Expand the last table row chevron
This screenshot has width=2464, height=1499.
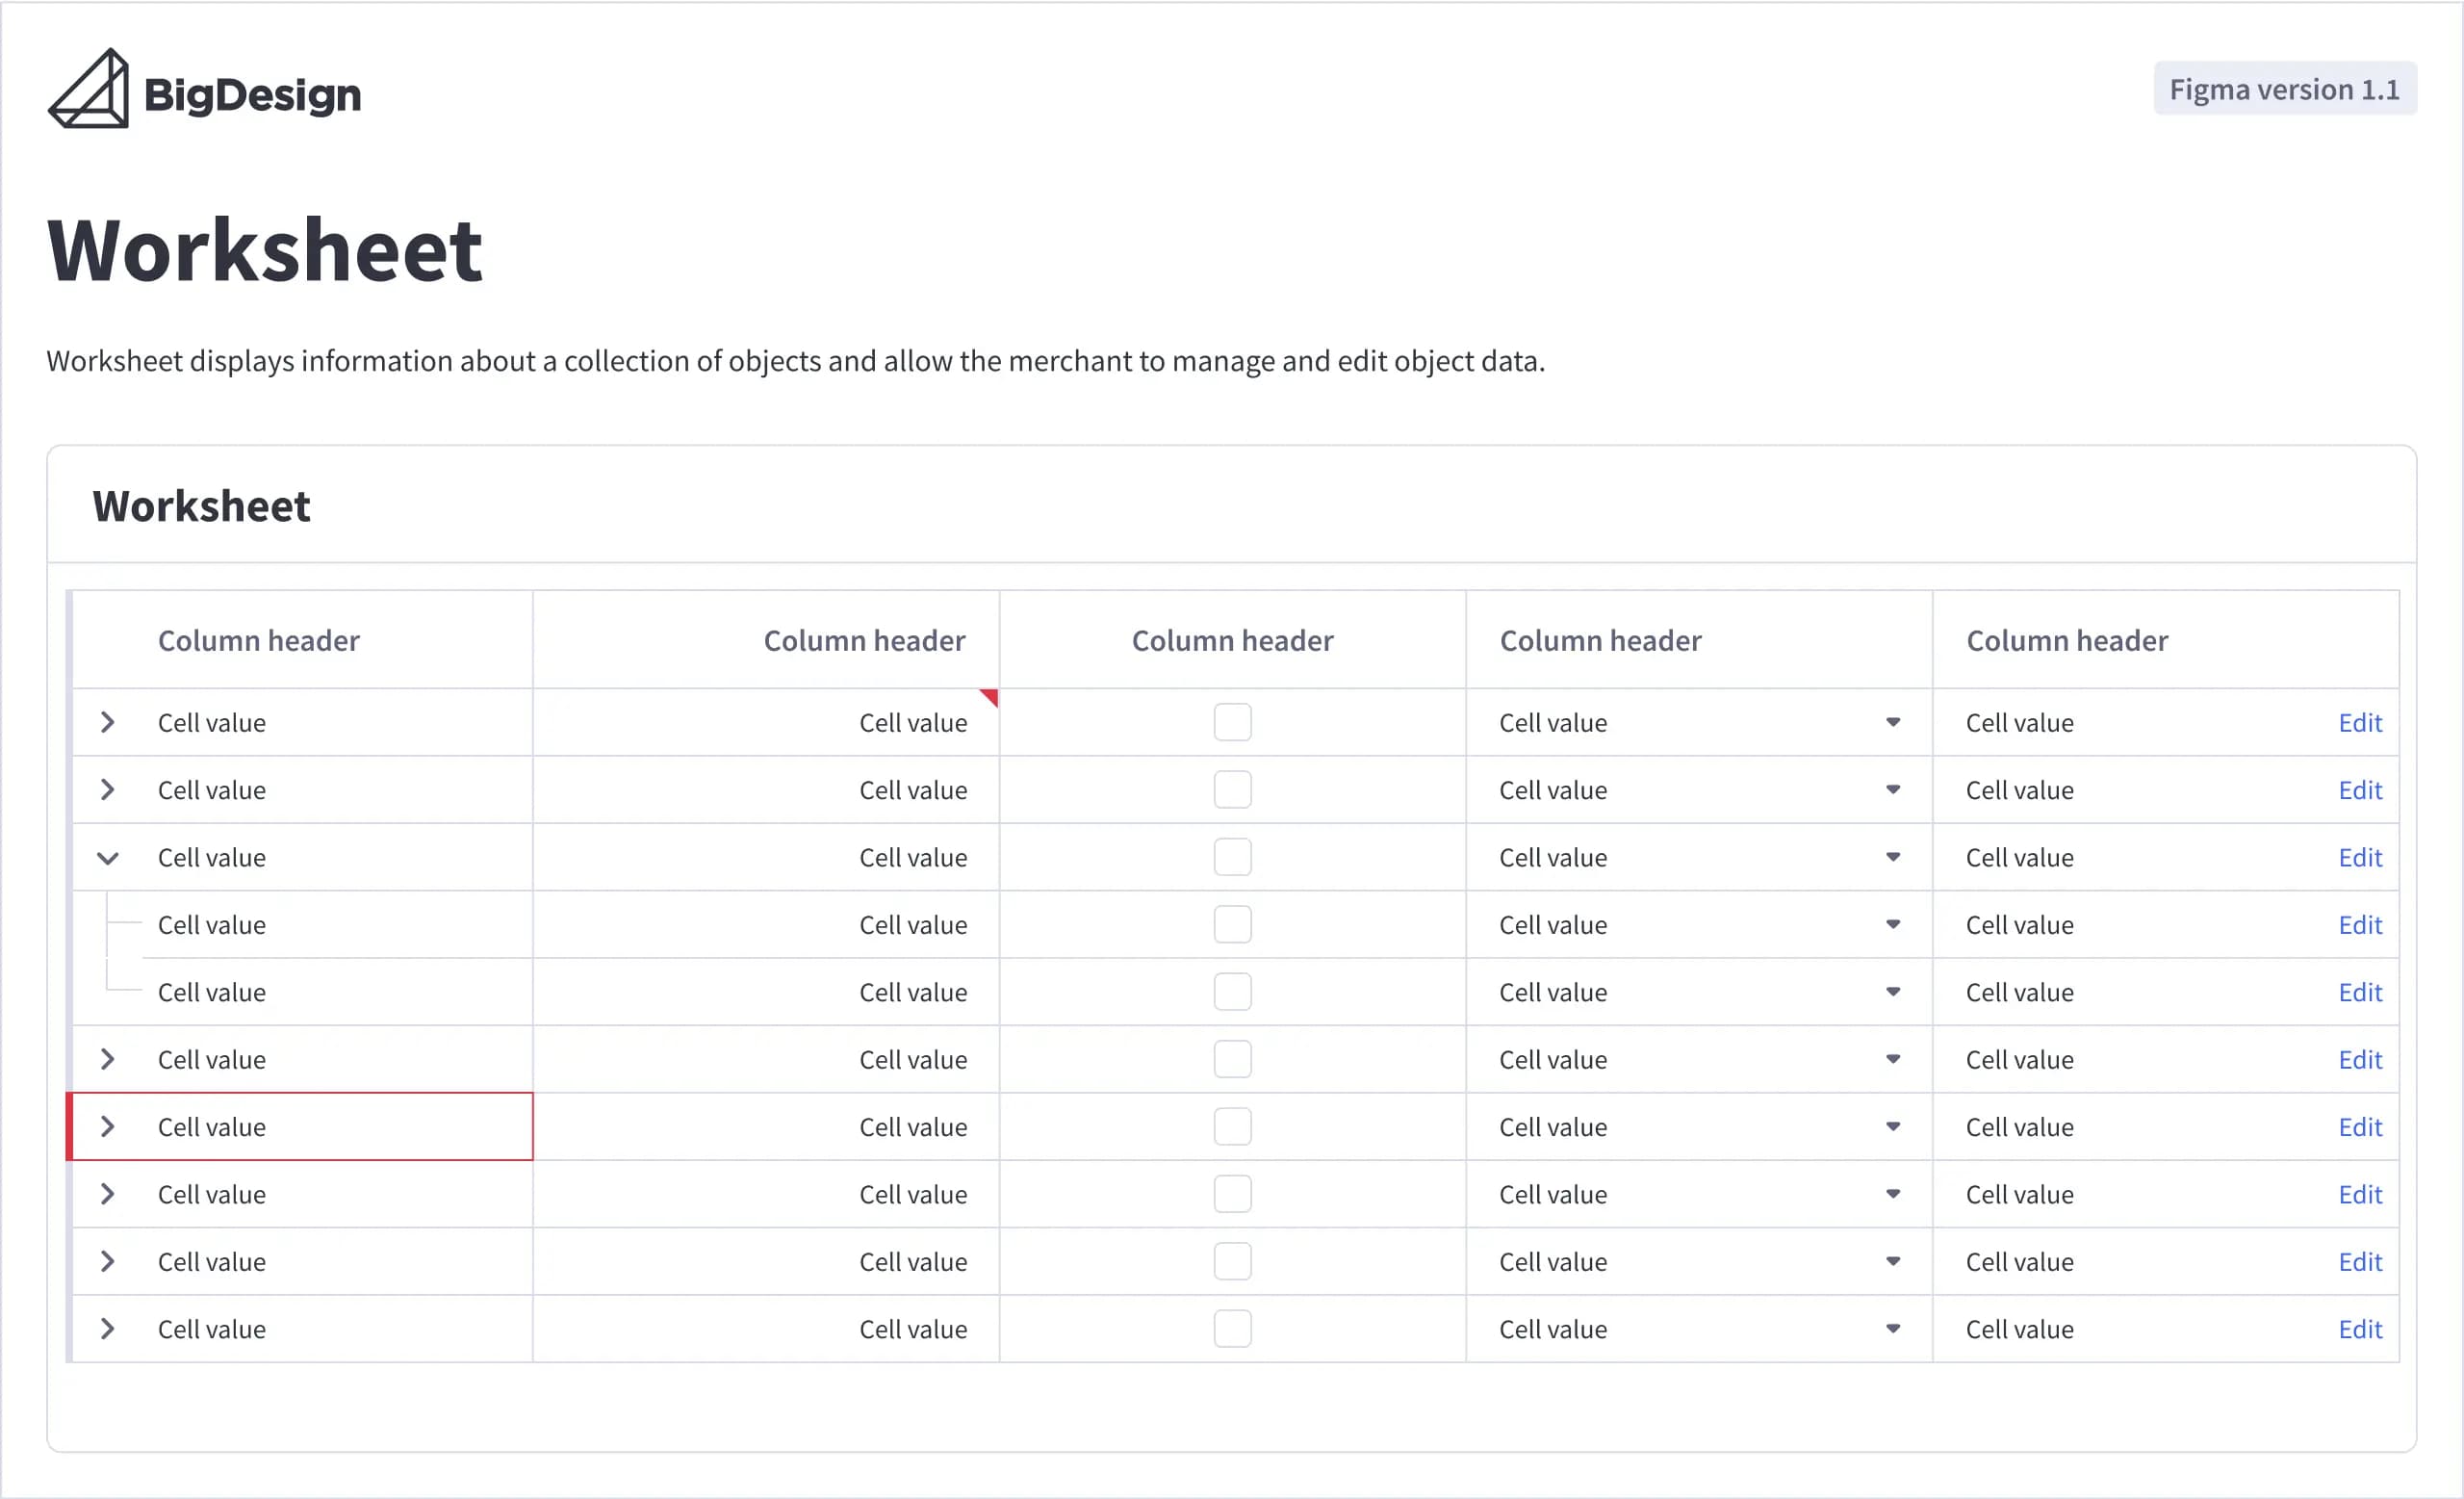tap(108, 1328)
